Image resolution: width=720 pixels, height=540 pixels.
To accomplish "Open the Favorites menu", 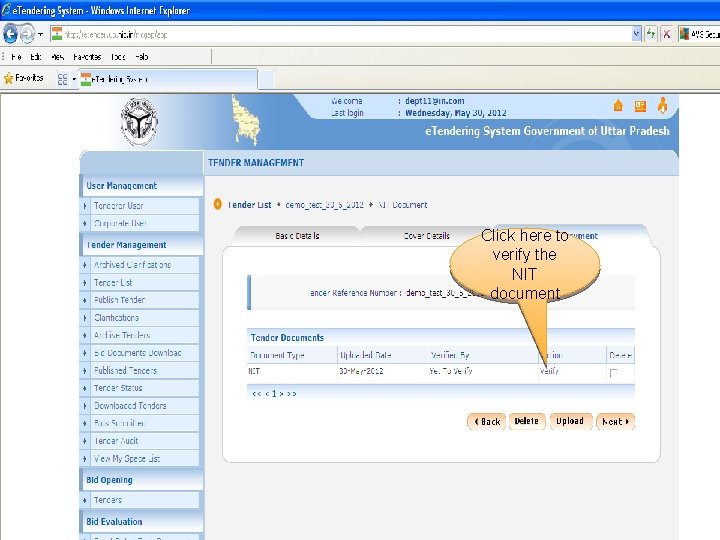I will click(87, 57).
